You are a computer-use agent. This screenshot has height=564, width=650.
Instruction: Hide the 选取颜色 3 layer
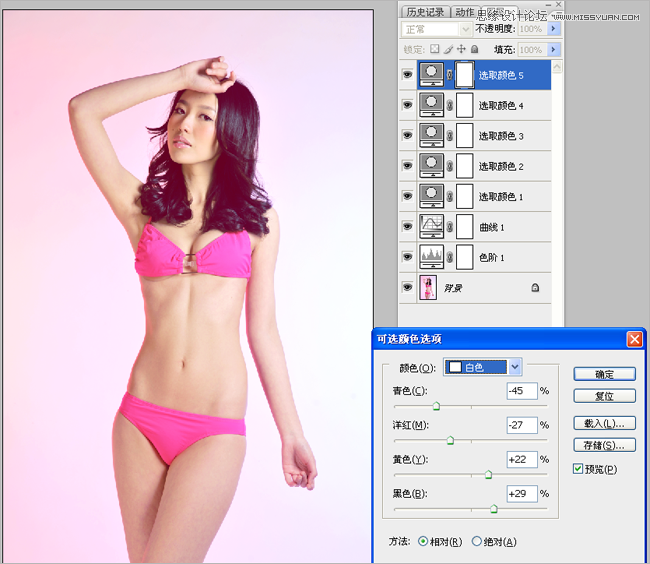pos(407,135)
